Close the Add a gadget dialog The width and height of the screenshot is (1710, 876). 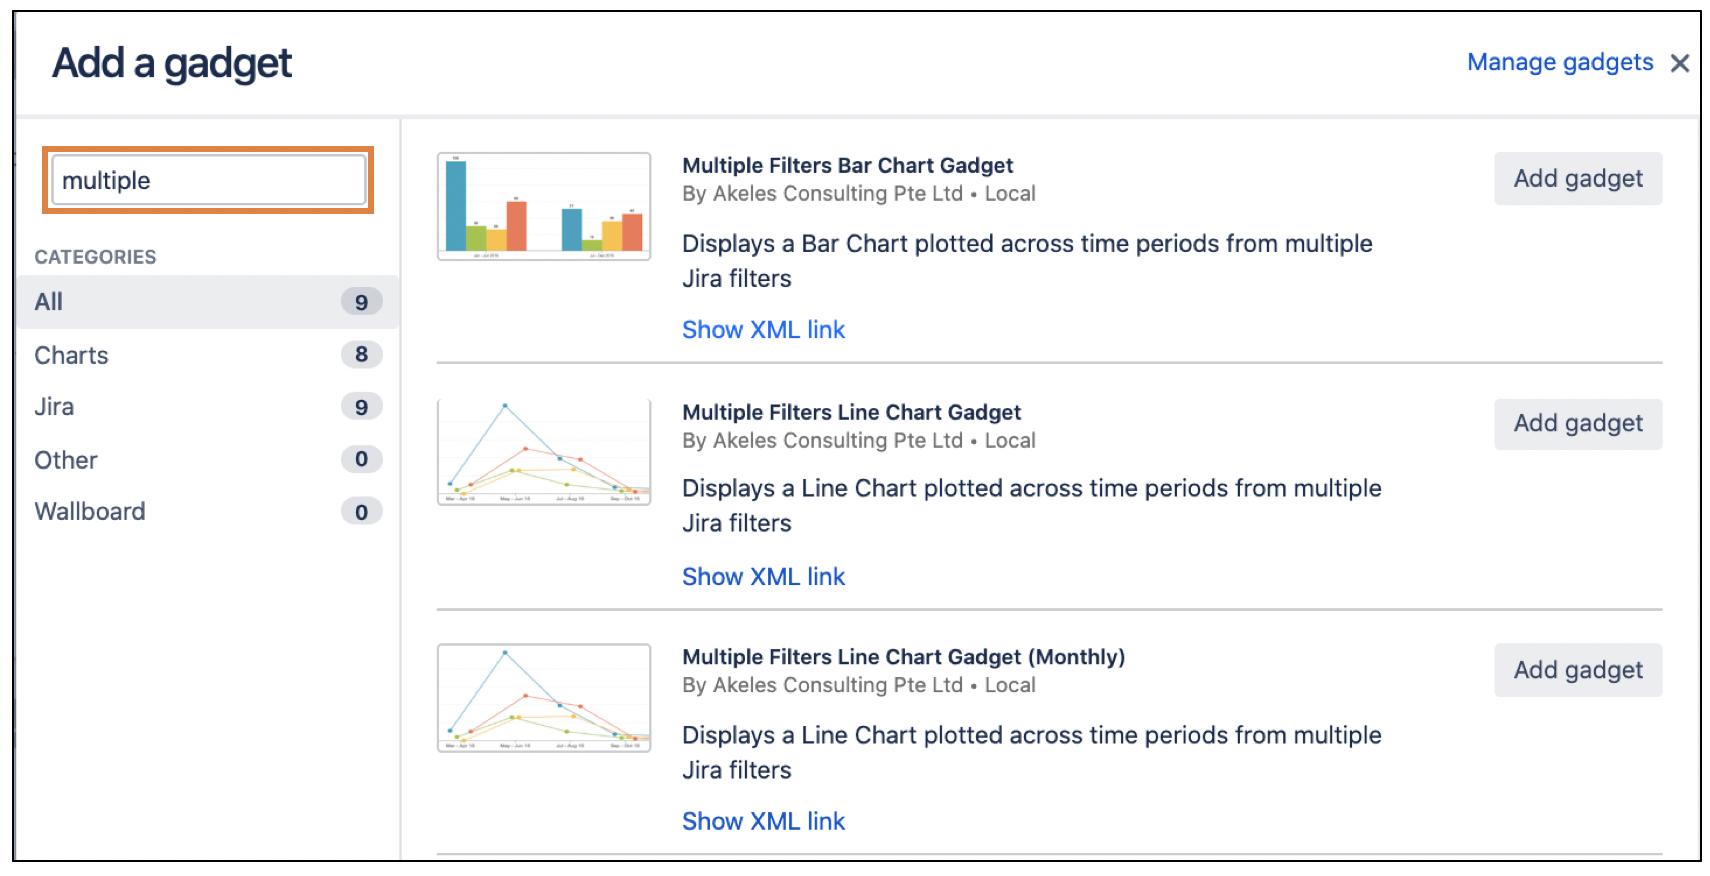click(x=1681, y=63)
